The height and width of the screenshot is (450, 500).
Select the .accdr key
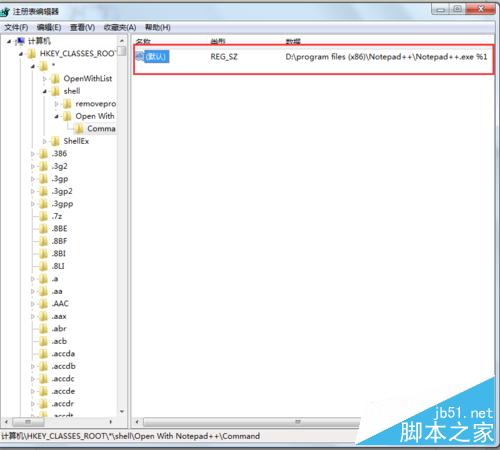[x=63, y=404]
